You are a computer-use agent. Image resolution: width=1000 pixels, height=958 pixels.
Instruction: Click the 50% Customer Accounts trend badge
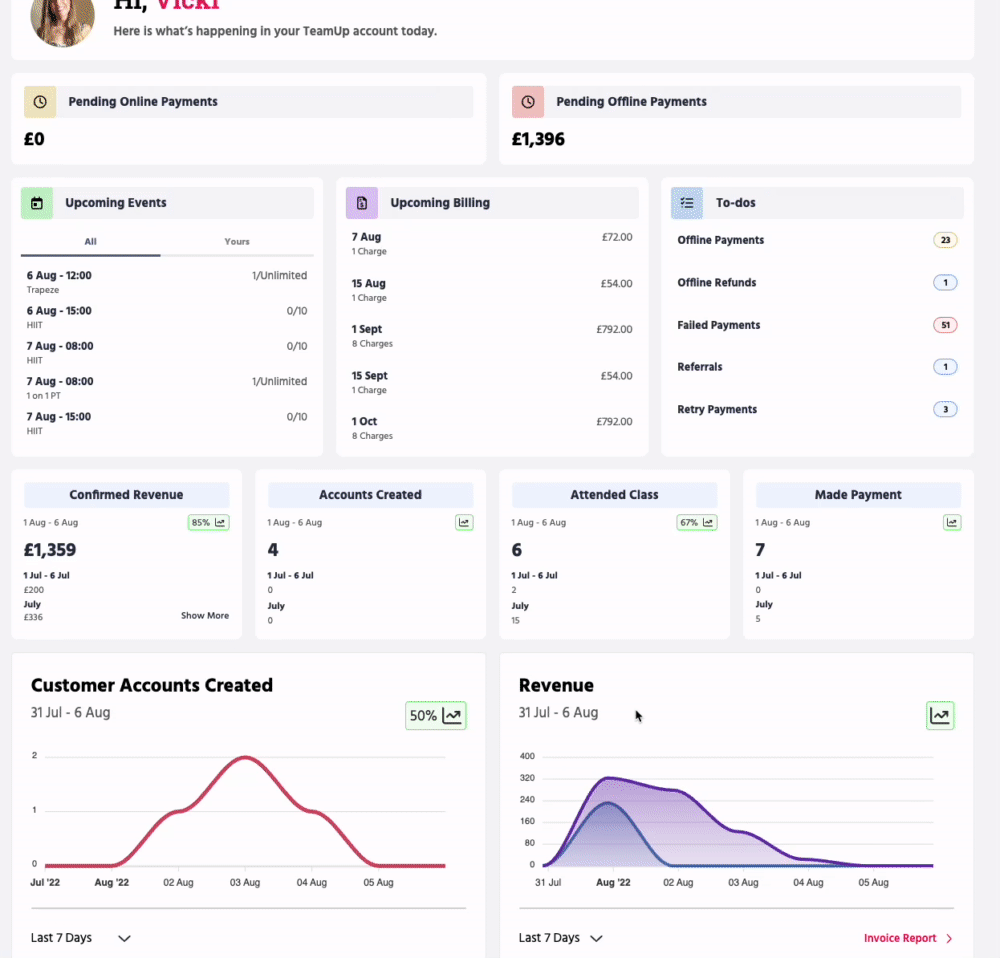point(436,716)
